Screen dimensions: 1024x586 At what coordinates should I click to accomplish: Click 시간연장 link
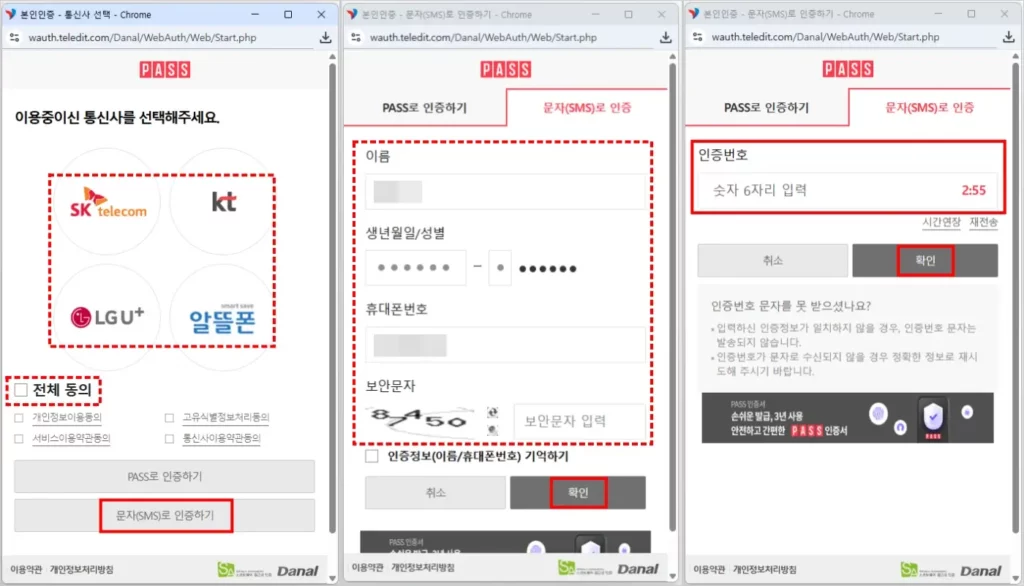(x=941, y=222)
